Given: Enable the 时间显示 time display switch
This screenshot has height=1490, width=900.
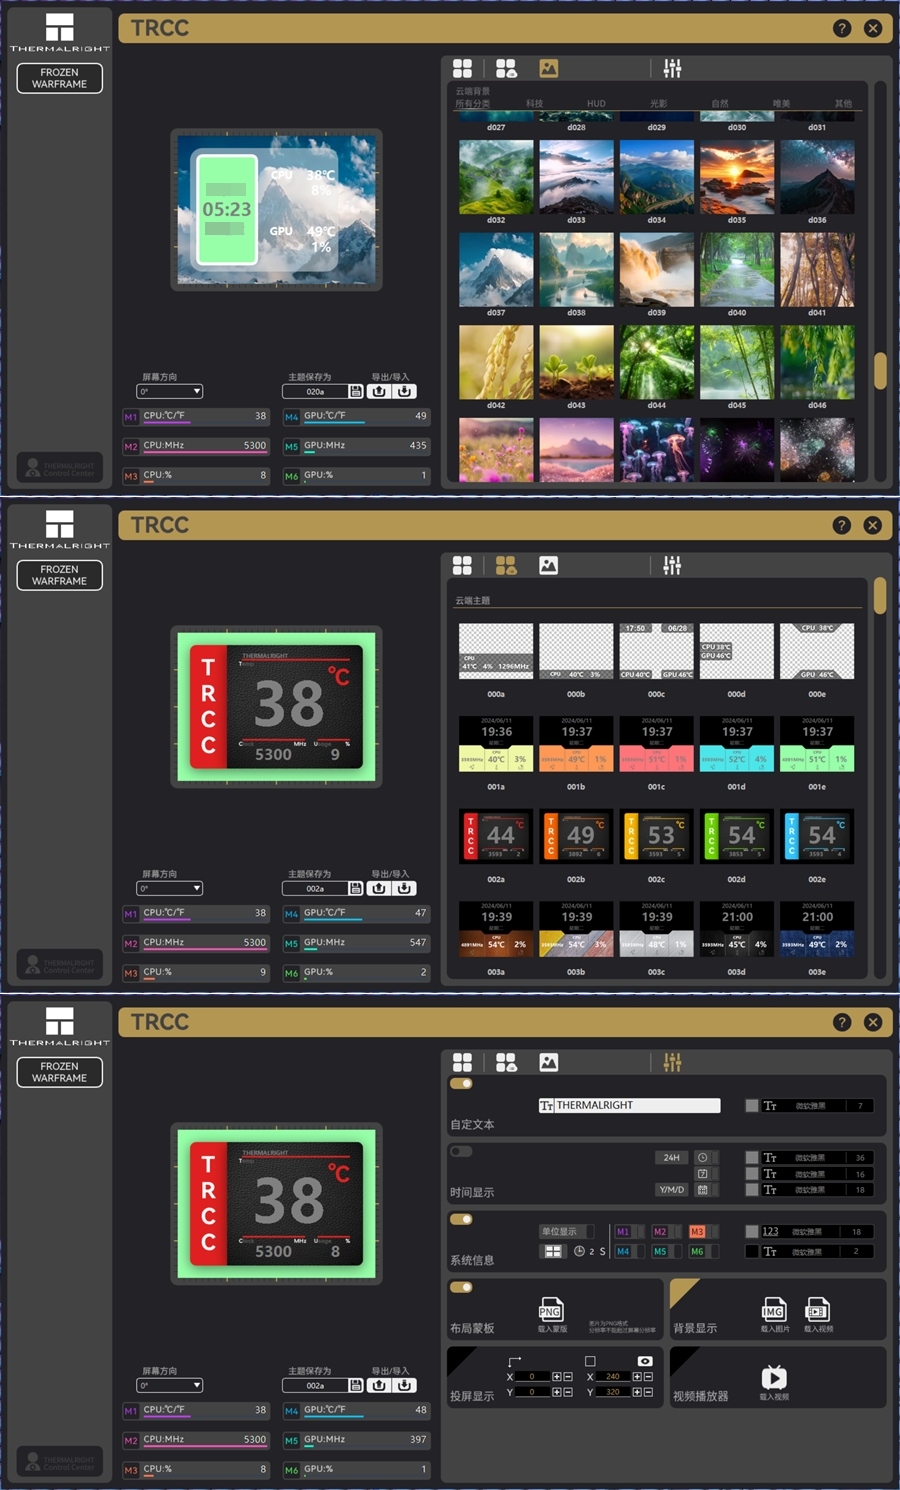Looking at the screenshot, I should click(x=461, y=1151).
